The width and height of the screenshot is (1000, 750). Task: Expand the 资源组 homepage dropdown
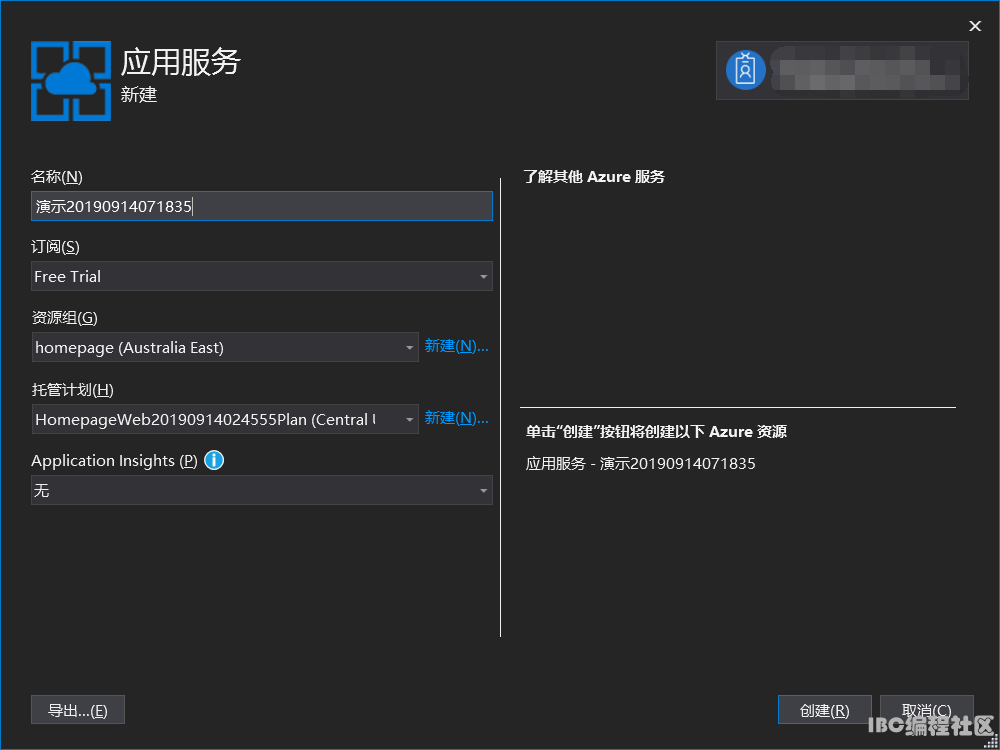pos(224,347)
